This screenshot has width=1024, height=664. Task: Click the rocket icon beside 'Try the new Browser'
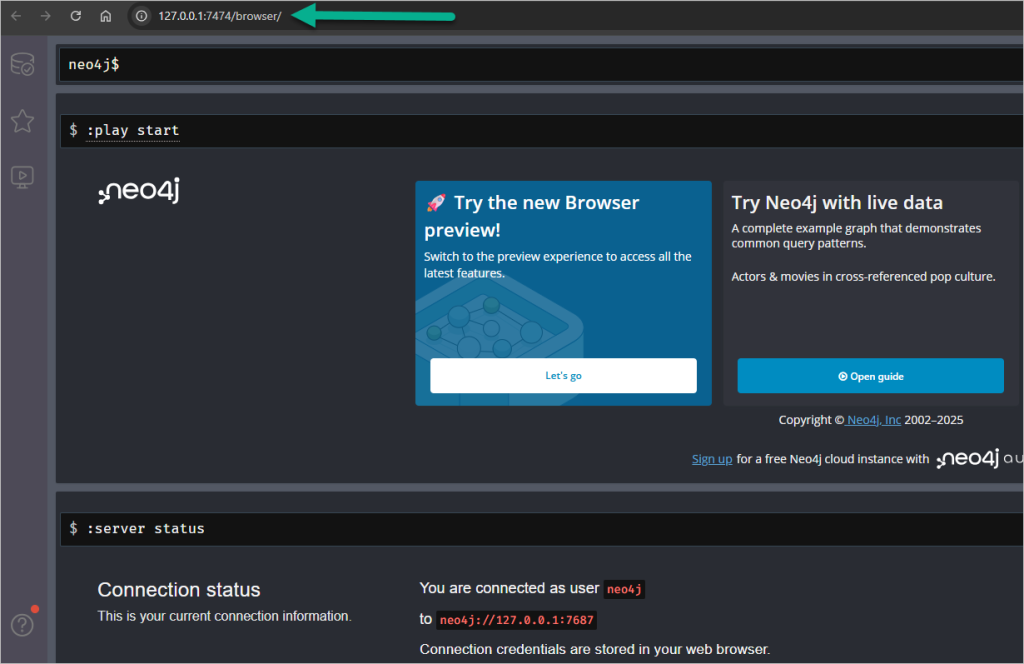[436, 202]
